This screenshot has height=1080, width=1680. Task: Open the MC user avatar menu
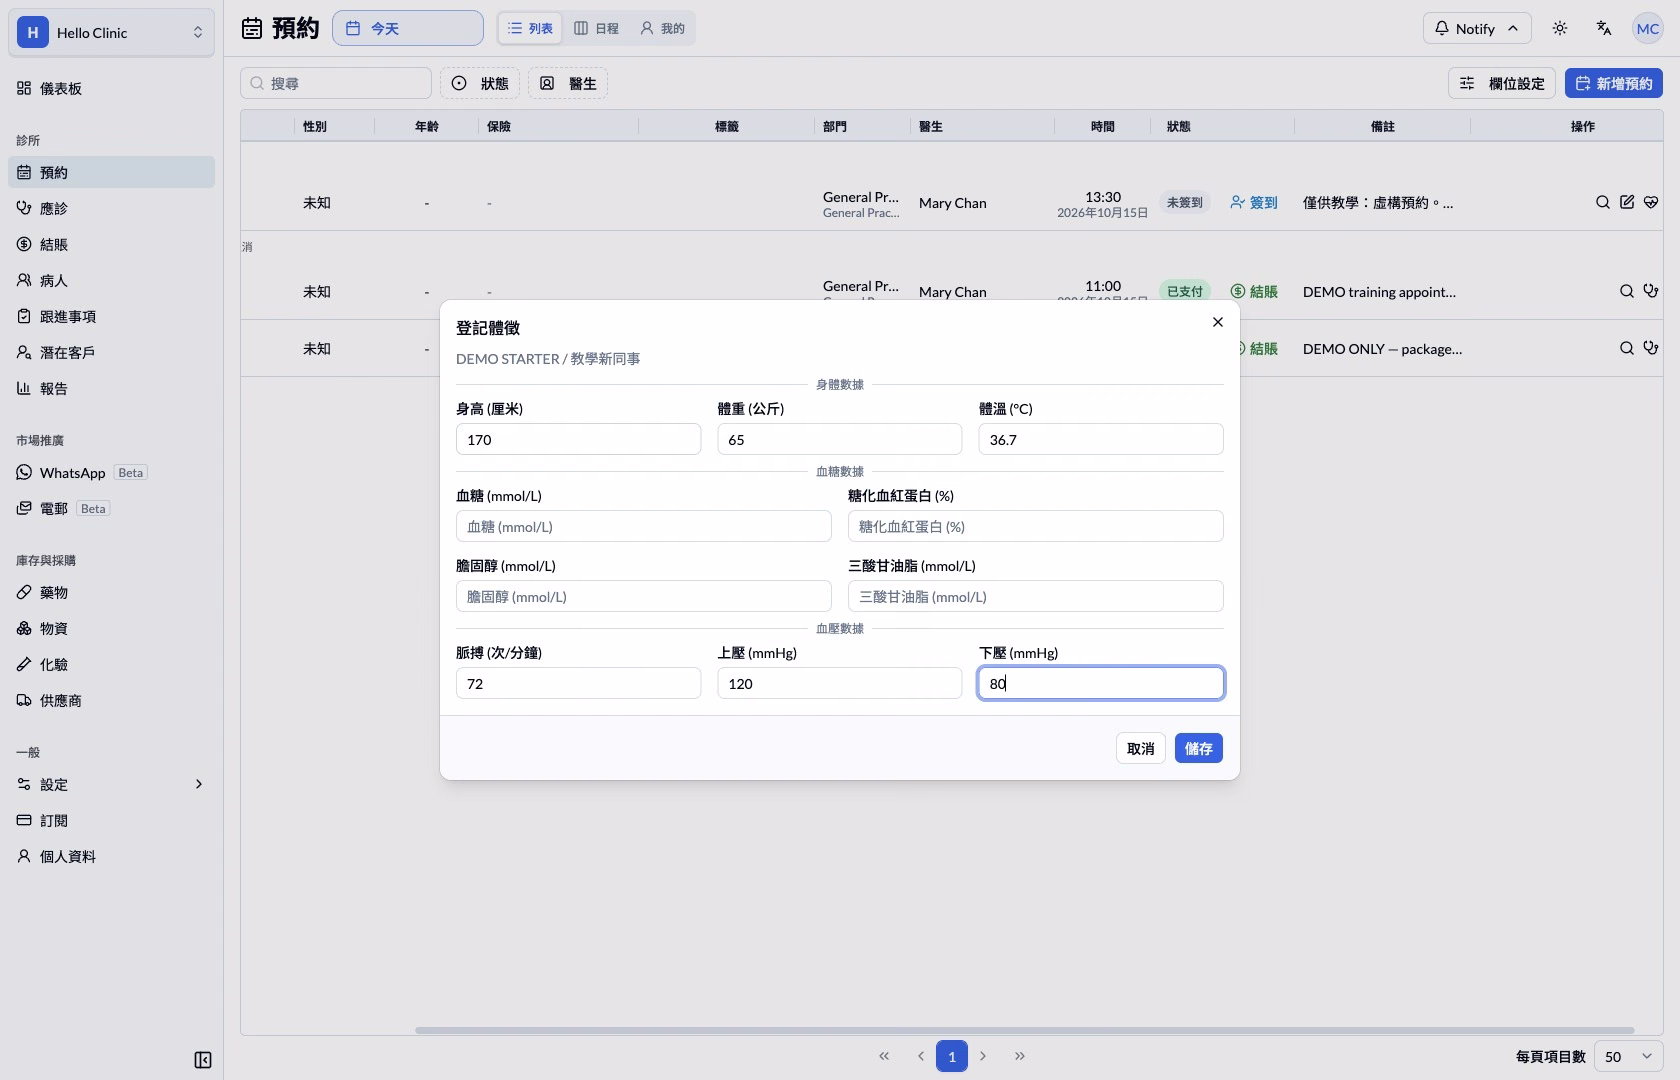click(x=1648, y=28)
